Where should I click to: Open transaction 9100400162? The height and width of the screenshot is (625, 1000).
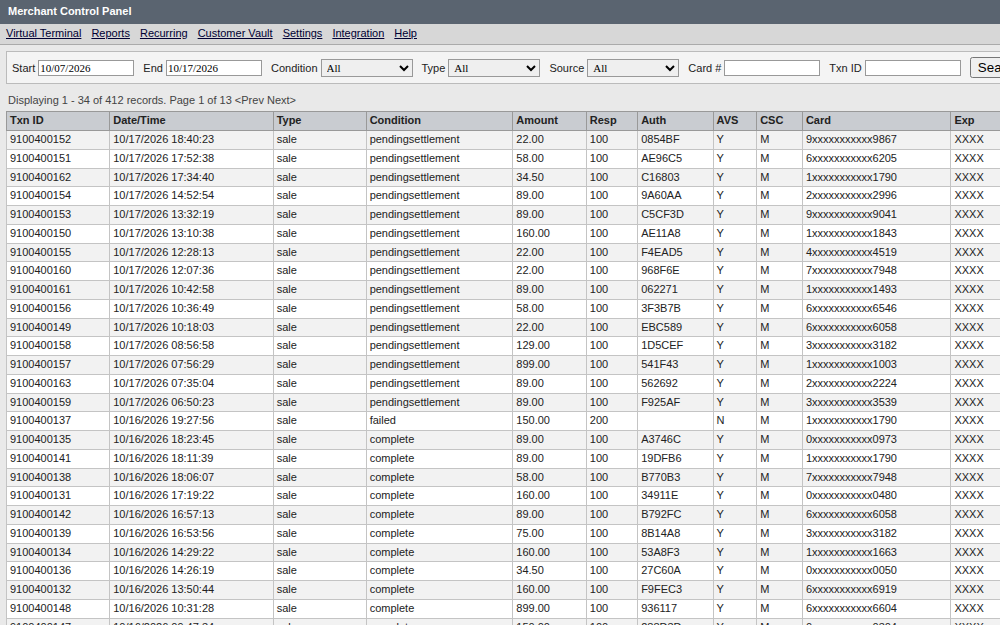40,177
